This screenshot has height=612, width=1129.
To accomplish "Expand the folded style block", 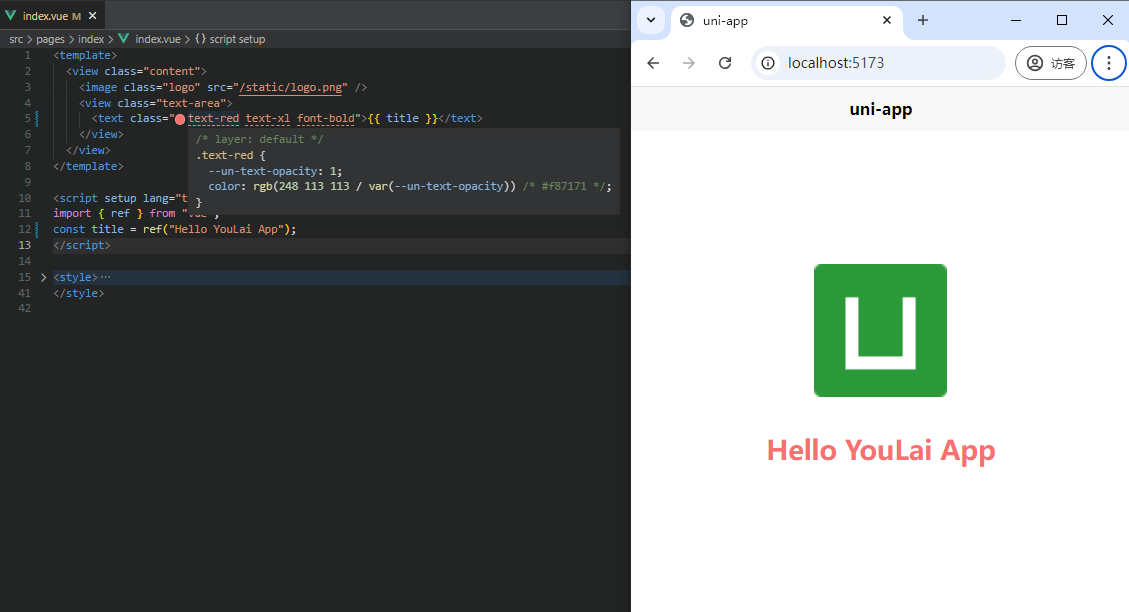I will (43, 277).
